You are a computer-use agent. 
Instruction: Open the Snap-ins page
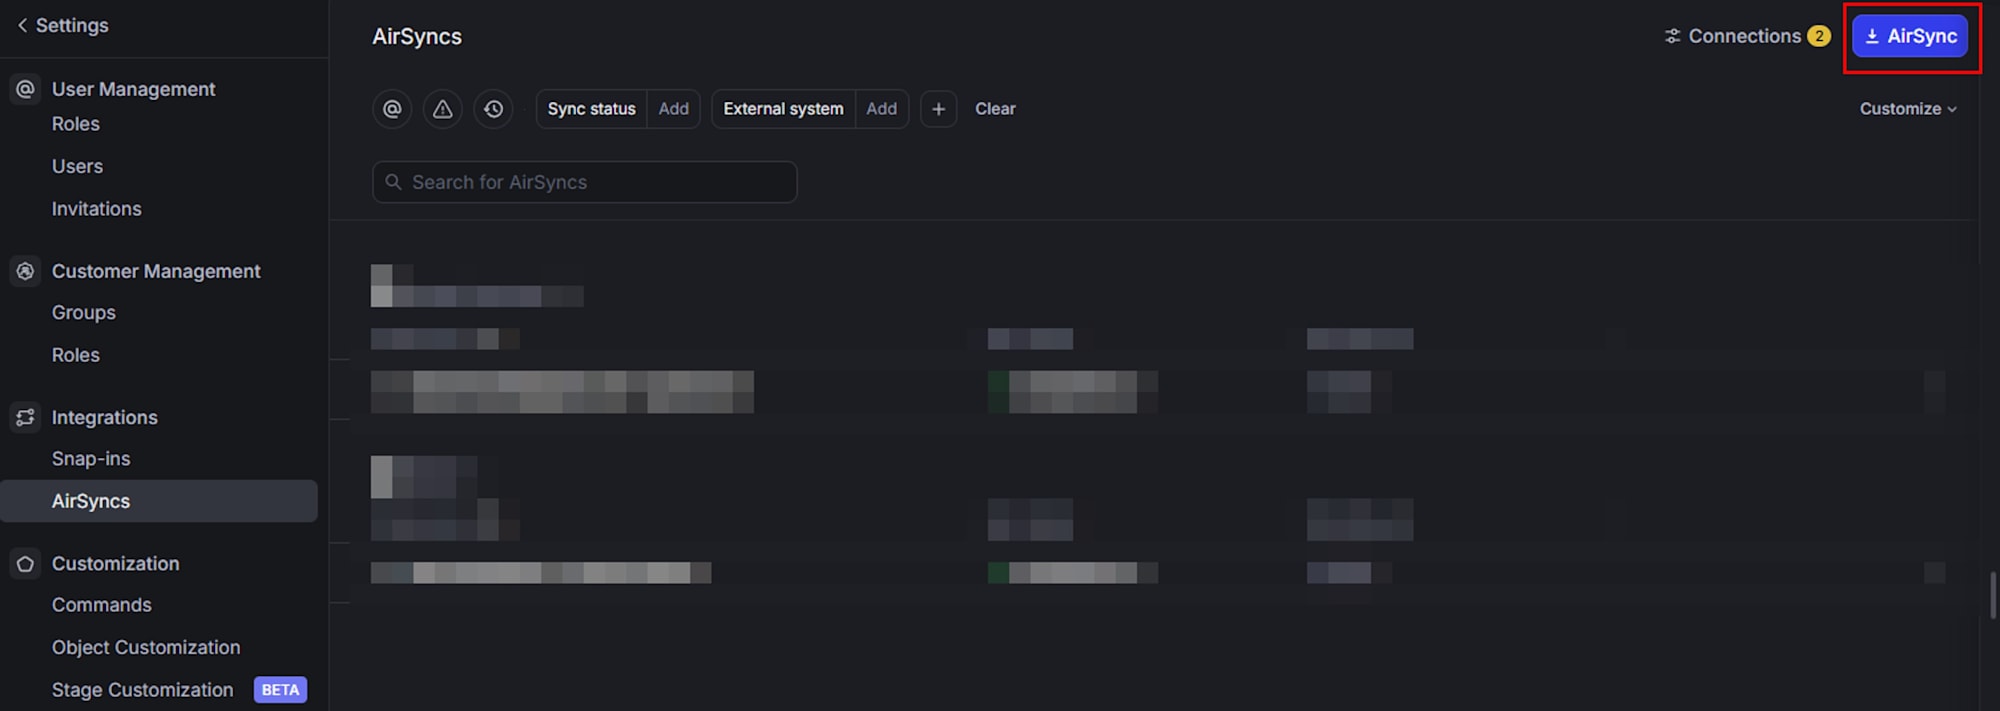click(x=91, y=459)
